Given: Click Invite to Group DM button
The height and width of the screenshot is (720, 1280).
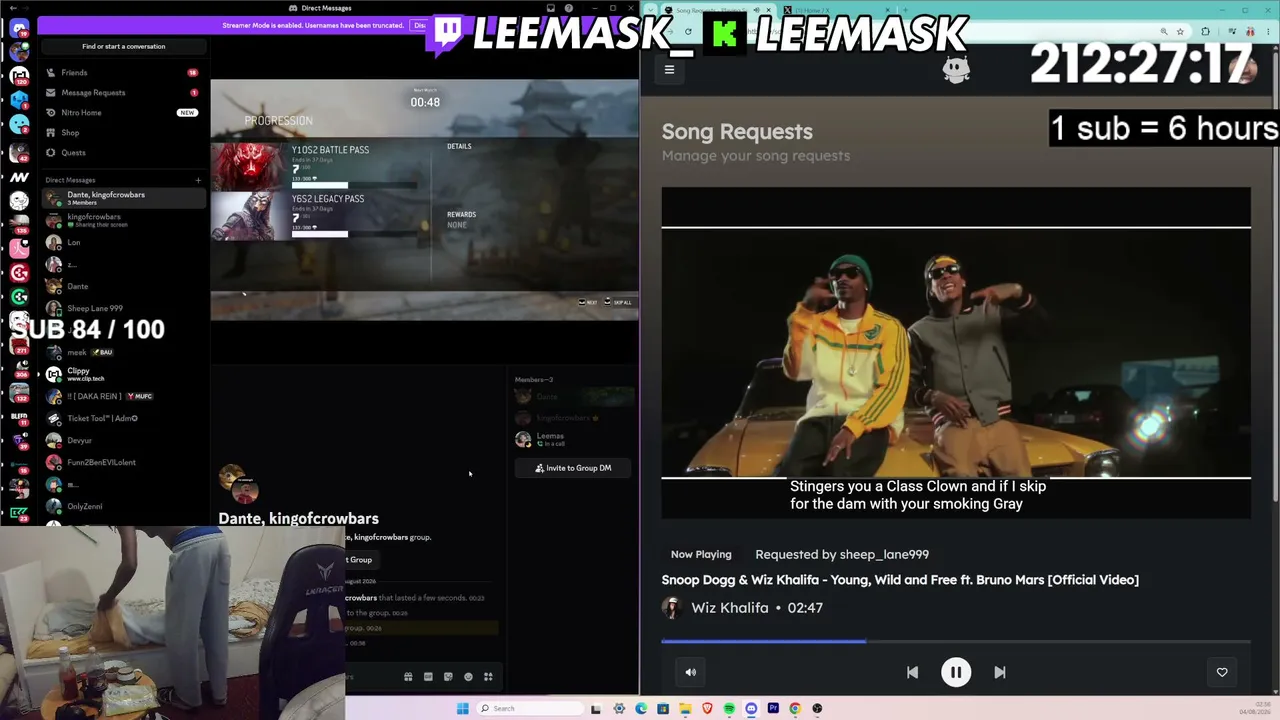Looking at the screenshot, I should (x=573, y=468).
